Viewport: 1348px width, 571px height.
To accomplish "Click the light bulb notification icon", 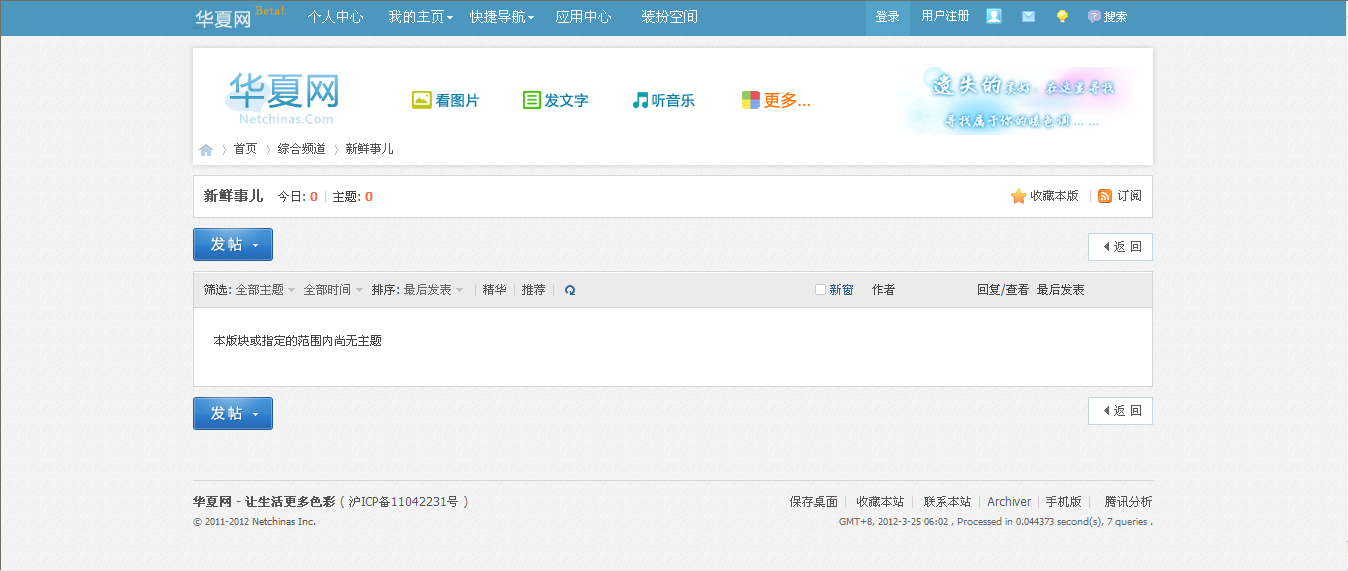I will coord(1062,17).
